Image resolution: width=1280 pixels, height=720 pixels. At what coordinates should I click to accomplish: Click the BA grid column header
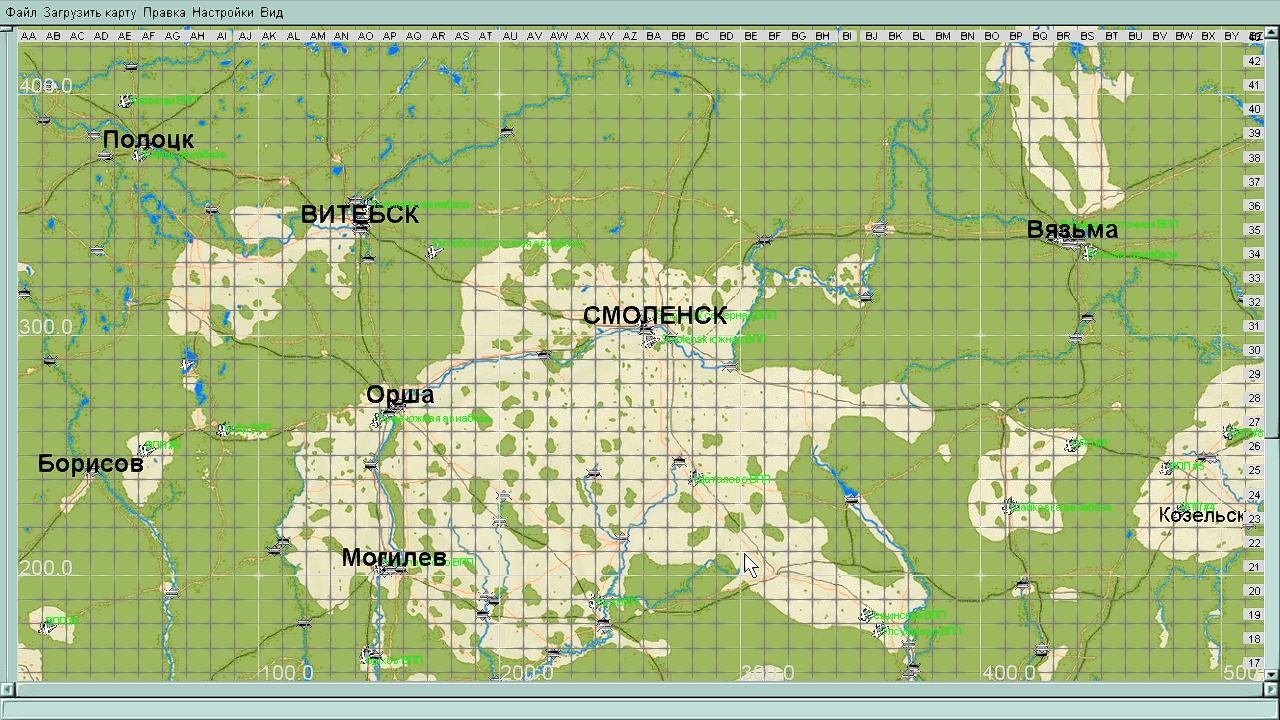pyautogui.click(x=654, y=36)
